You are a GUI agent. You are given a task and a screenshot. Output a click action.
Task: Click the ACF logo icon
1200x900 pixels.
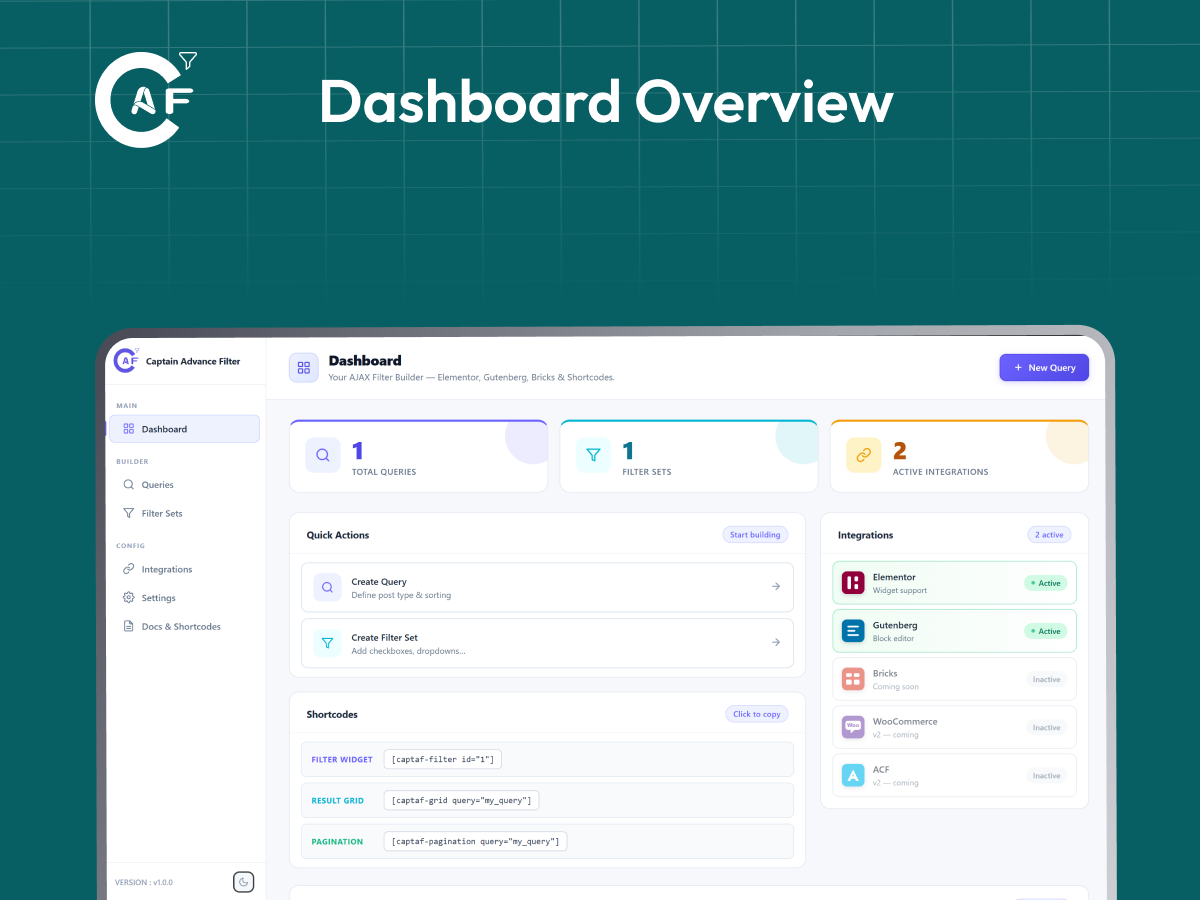tap(853, 775)
